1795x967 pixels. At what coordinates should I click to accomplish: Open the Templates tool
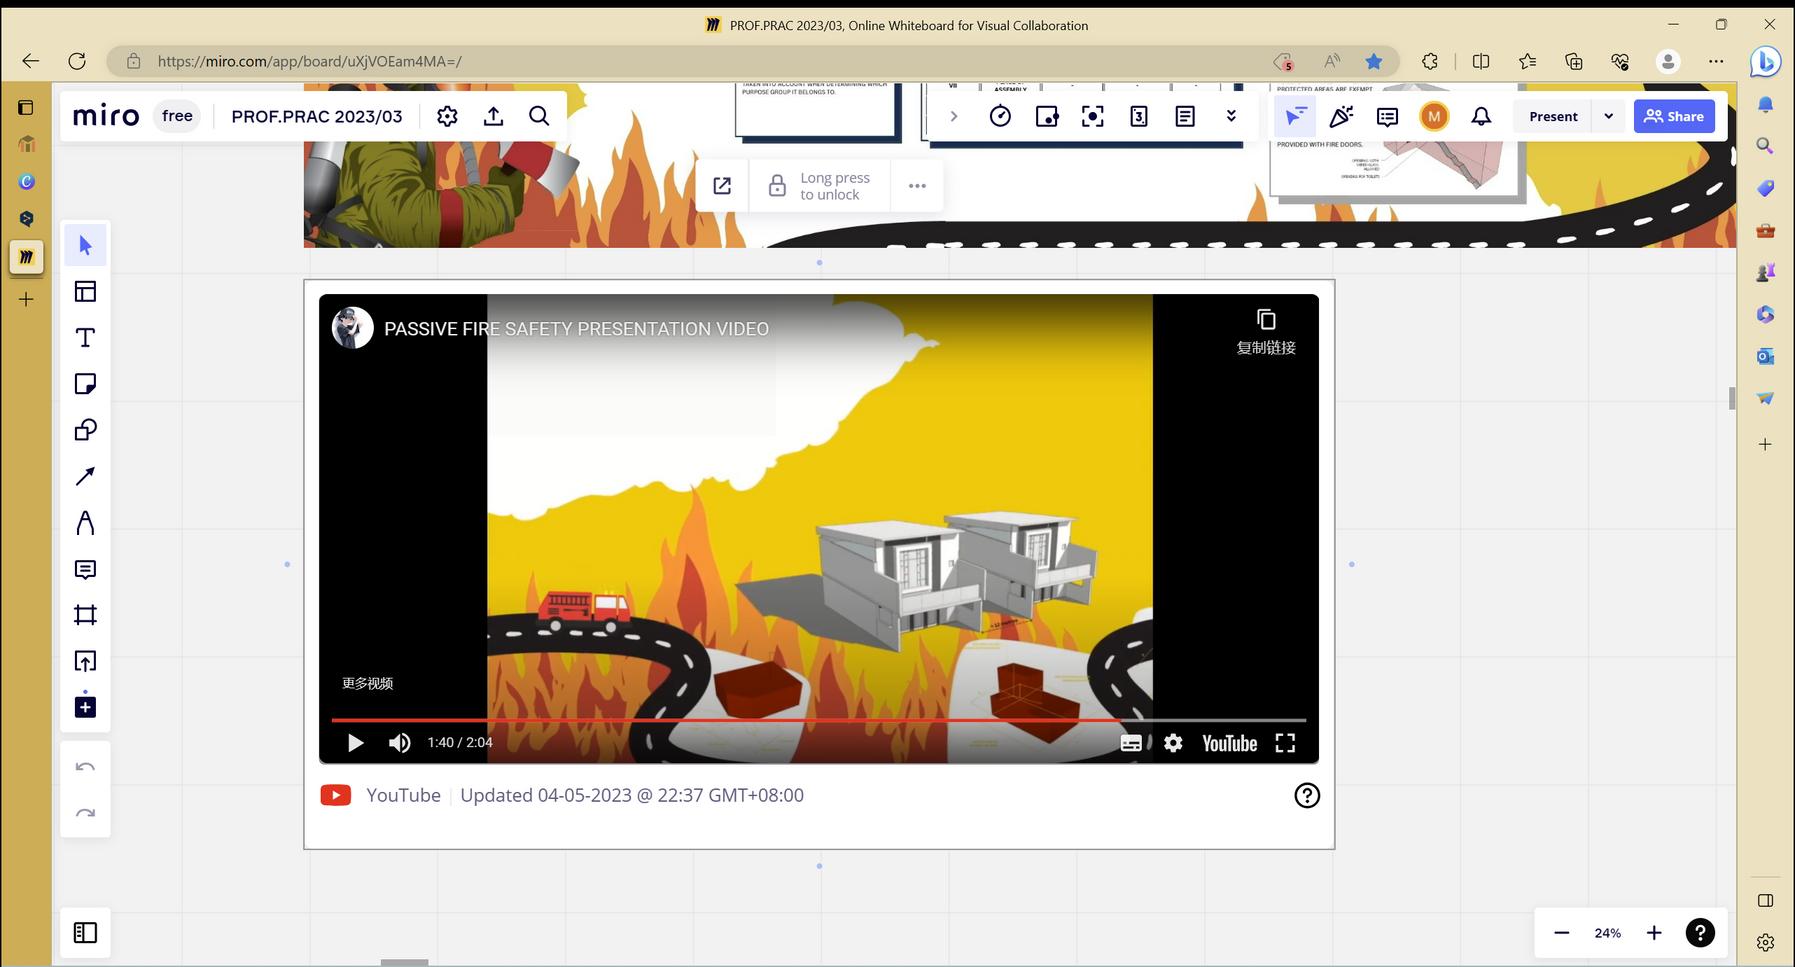click(x=85, y=291)
